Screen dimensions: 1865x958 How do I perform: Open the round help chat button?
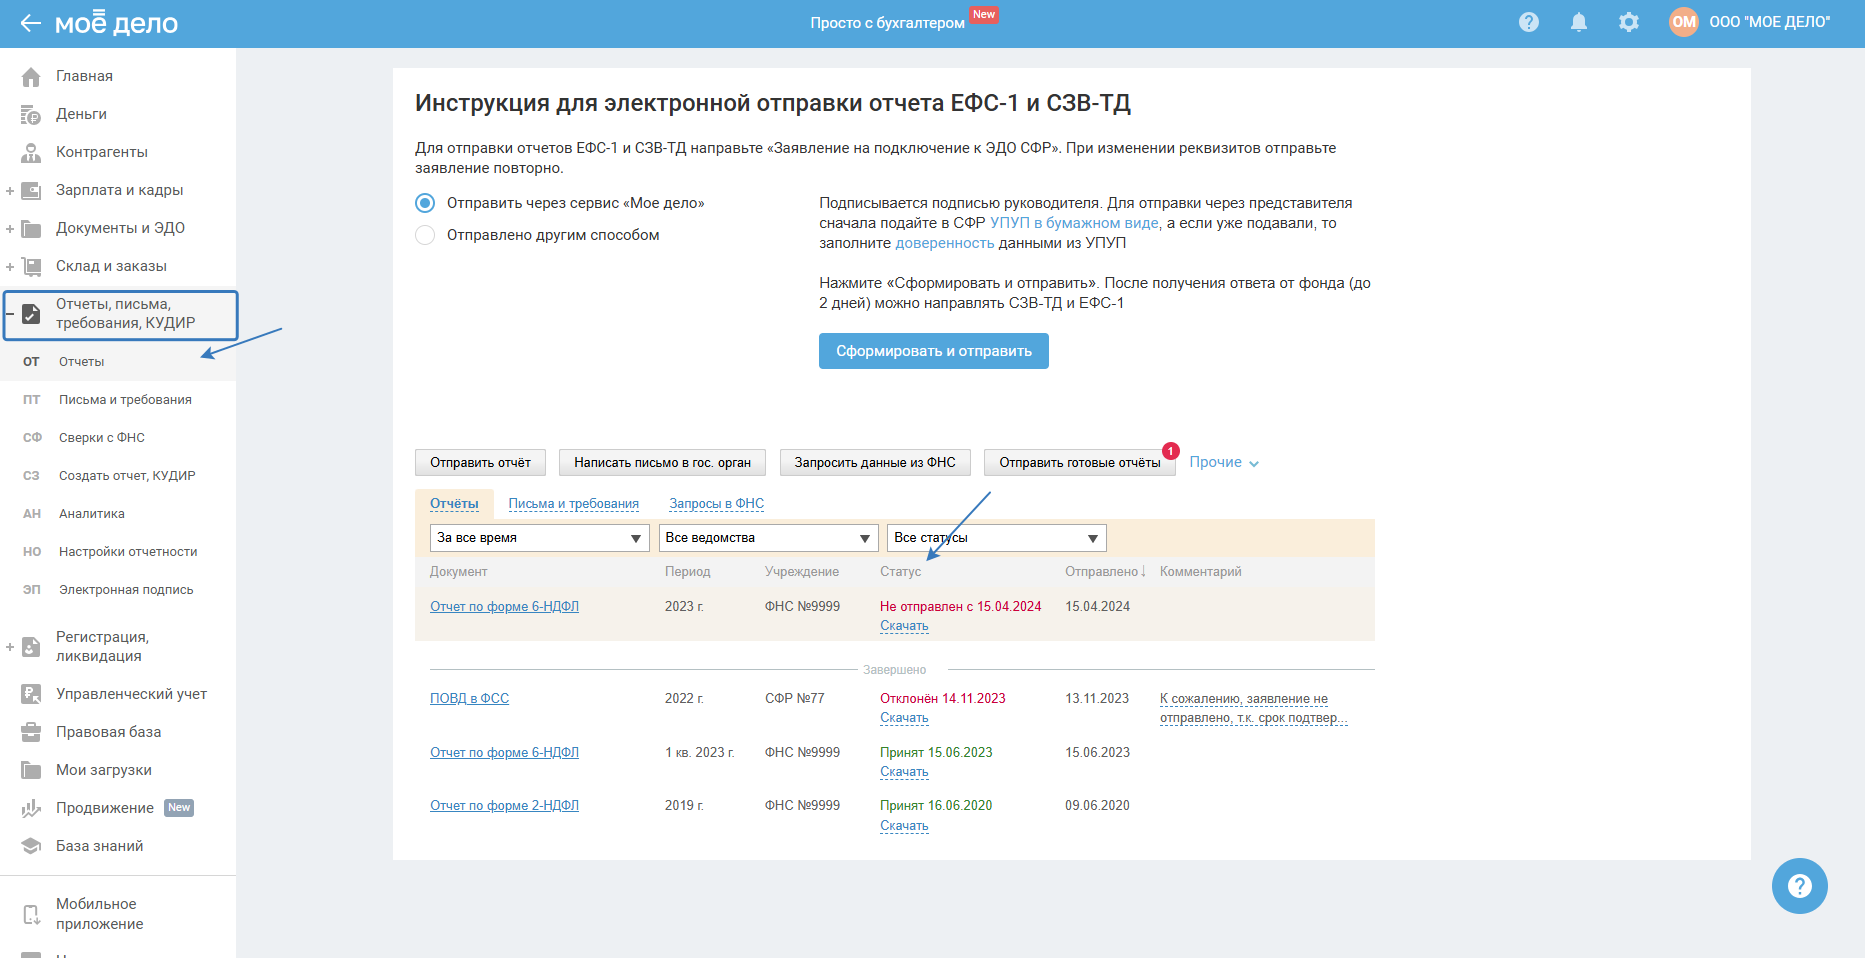(x=1799, y=886)
